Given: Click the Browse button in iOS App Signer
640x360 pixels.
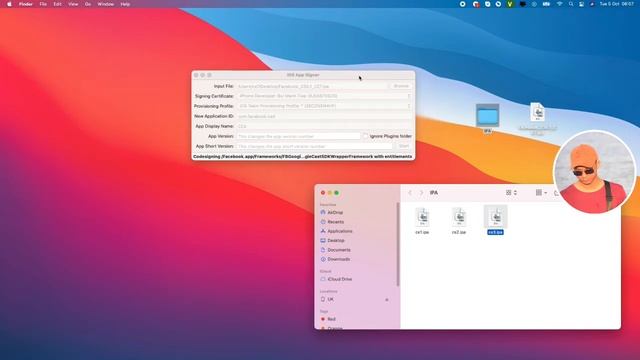Looking at the screenshot, I should point(401,86).
